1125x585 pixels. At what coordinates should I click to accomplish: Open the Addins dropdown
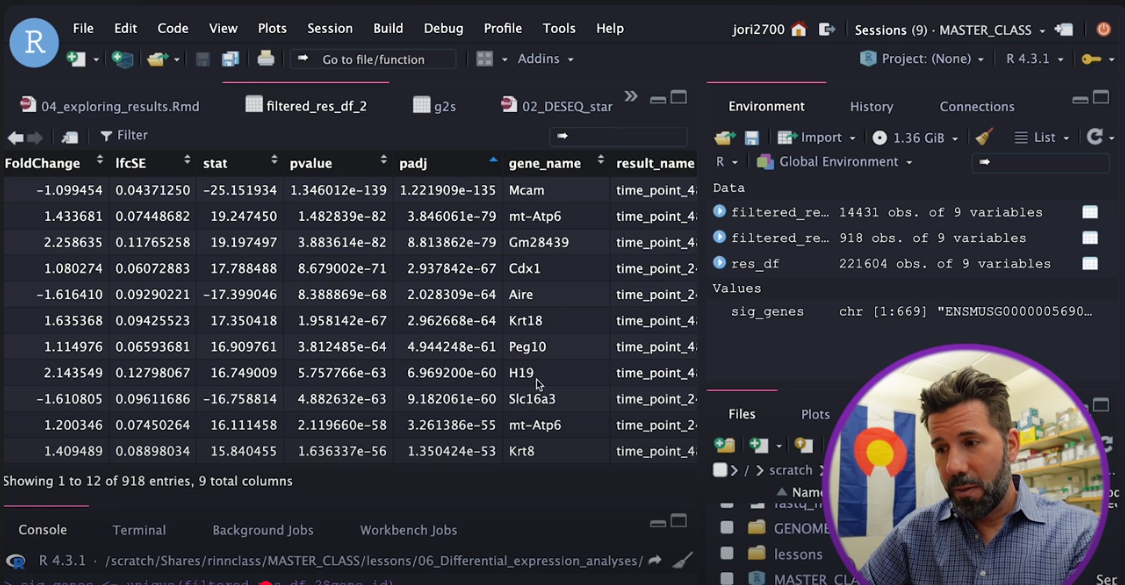[x=545, y=59]
